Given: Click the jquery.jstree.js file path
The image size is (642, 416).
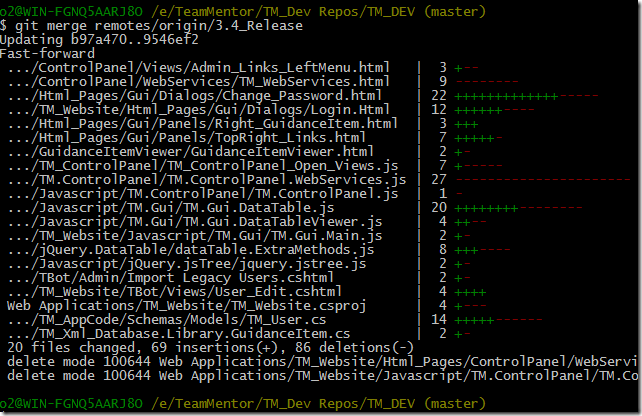Looking at the screenshot, I should (x=187, y=264).
